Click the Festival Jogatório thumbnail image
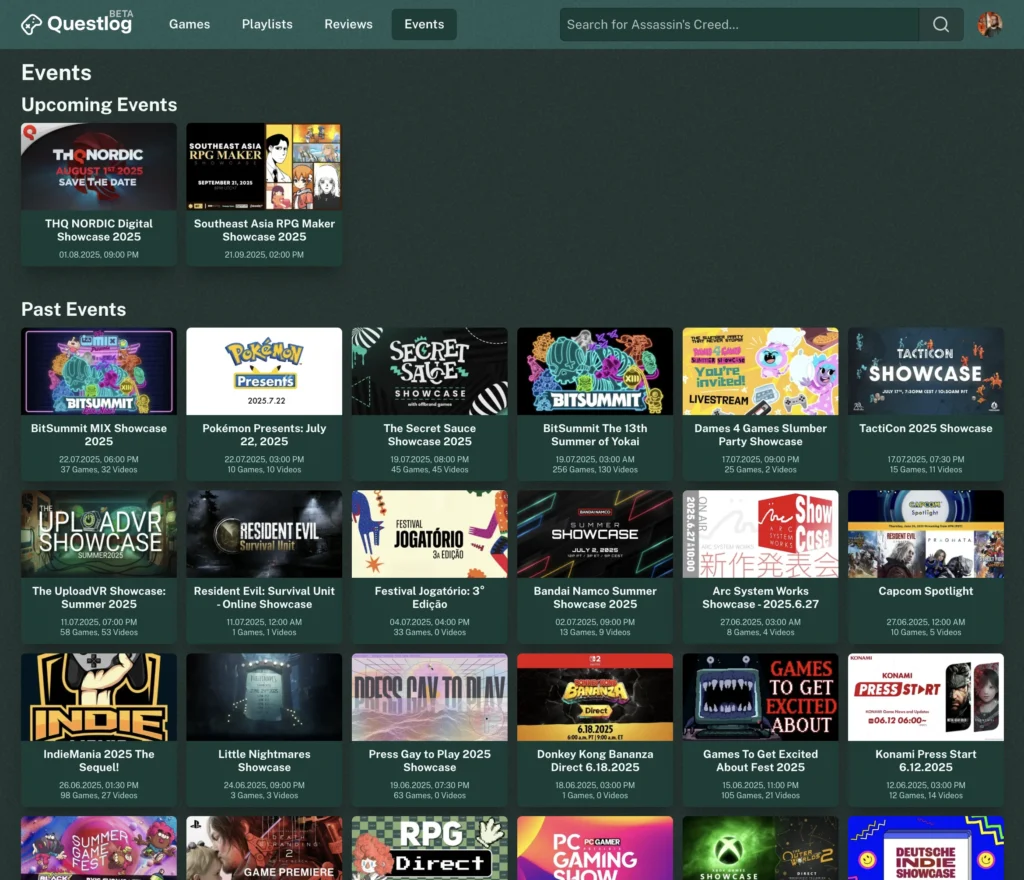Viewport: 1024px width, 880px height. (430, 534)
